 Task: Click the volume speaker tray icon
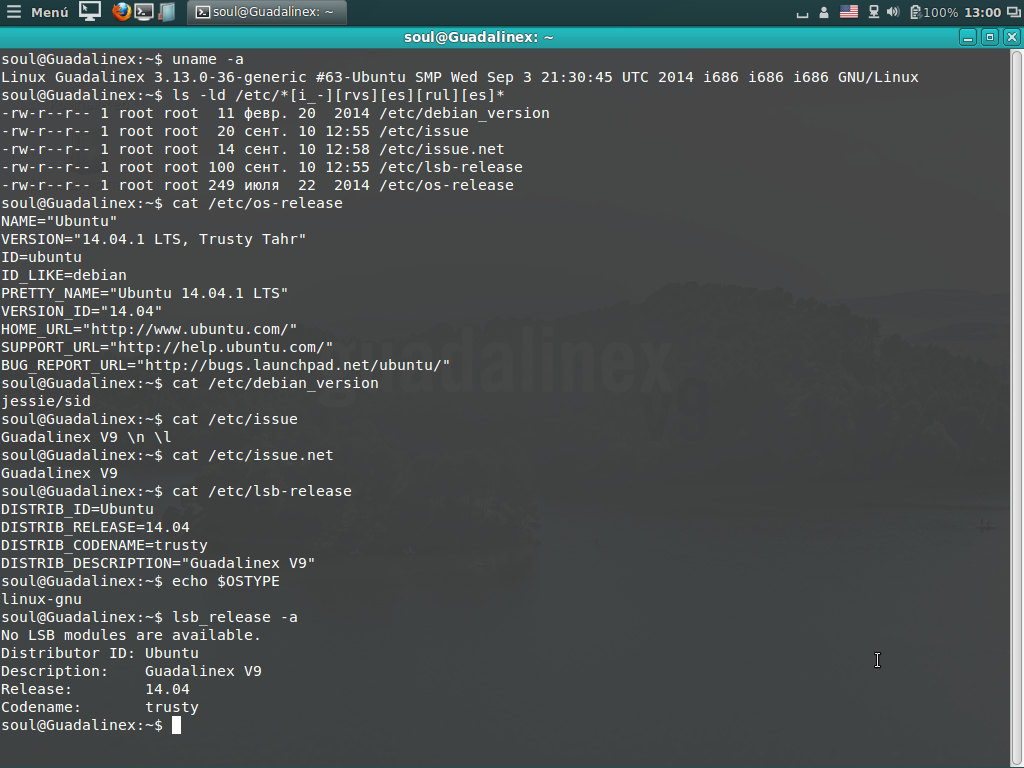click(x=893, y=12)
